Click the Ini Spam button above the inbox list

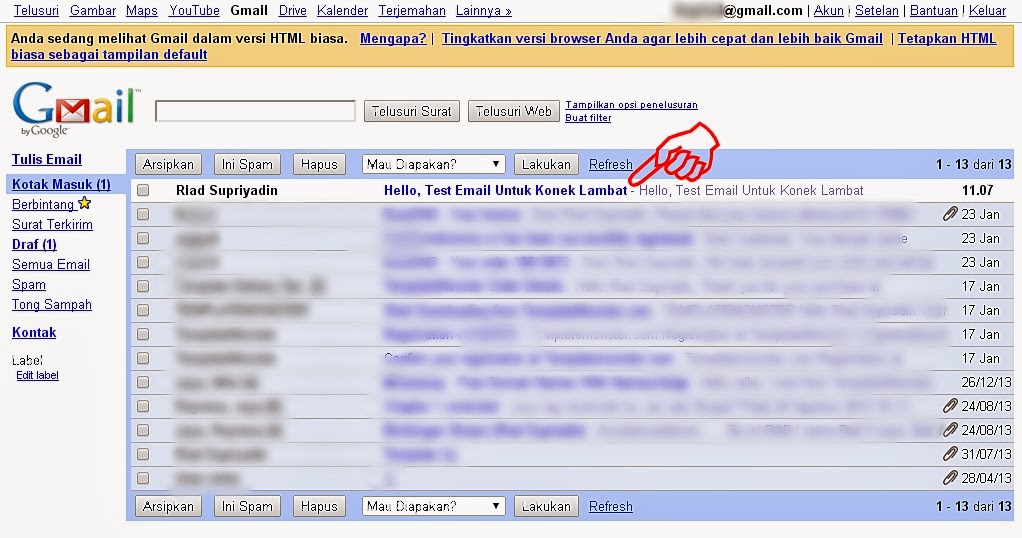(x=247, y=164)
